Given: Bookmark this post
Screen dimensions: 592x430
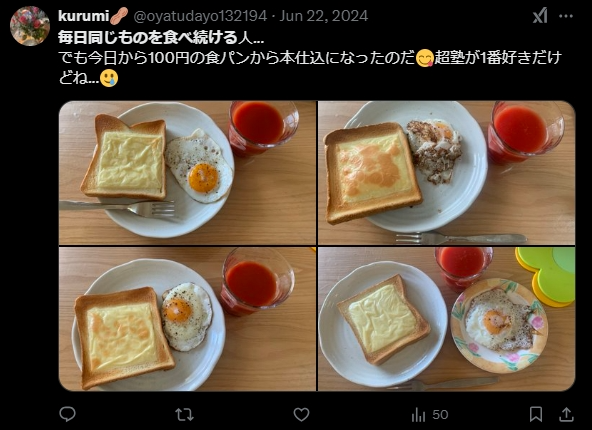Looking at the screenshot, I should 536,414.
